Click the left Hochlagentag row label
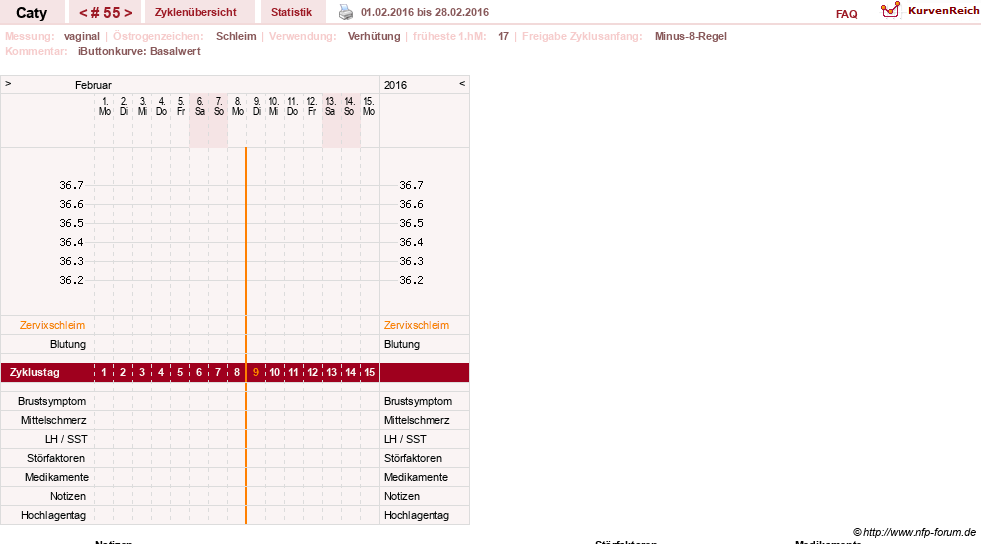 (53, 515)
